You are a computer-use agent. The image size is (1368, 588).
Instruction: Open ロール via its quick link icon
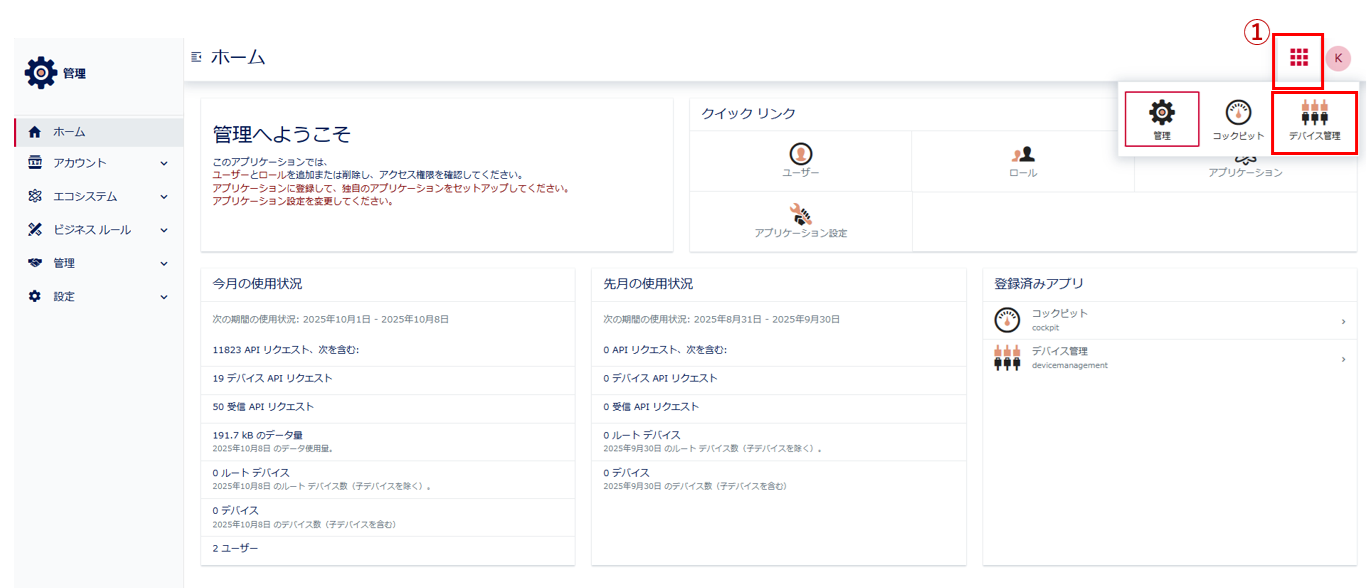click(1022, 153)
